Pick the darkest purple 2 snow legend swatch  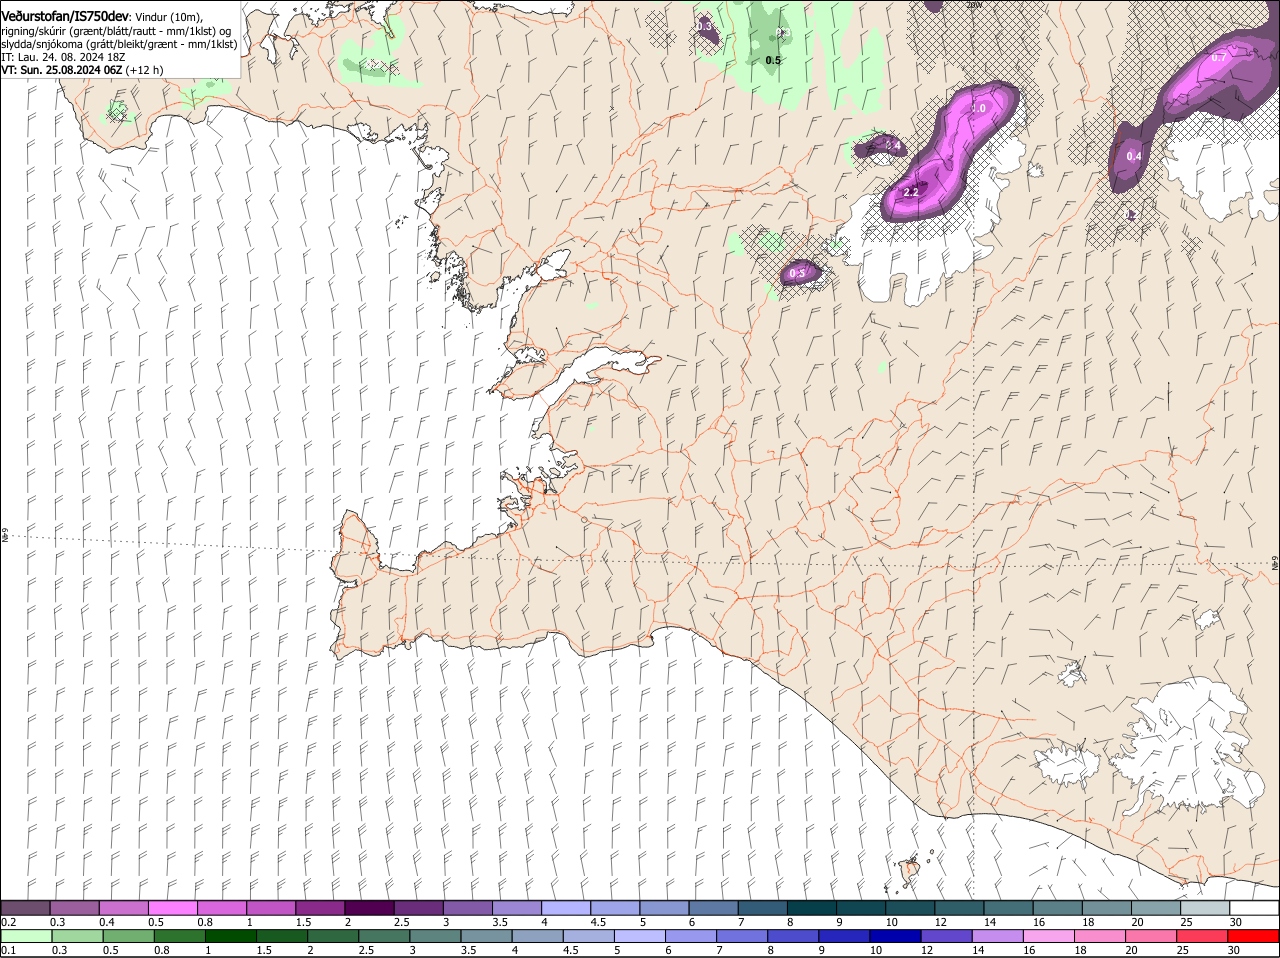(369, 908)
